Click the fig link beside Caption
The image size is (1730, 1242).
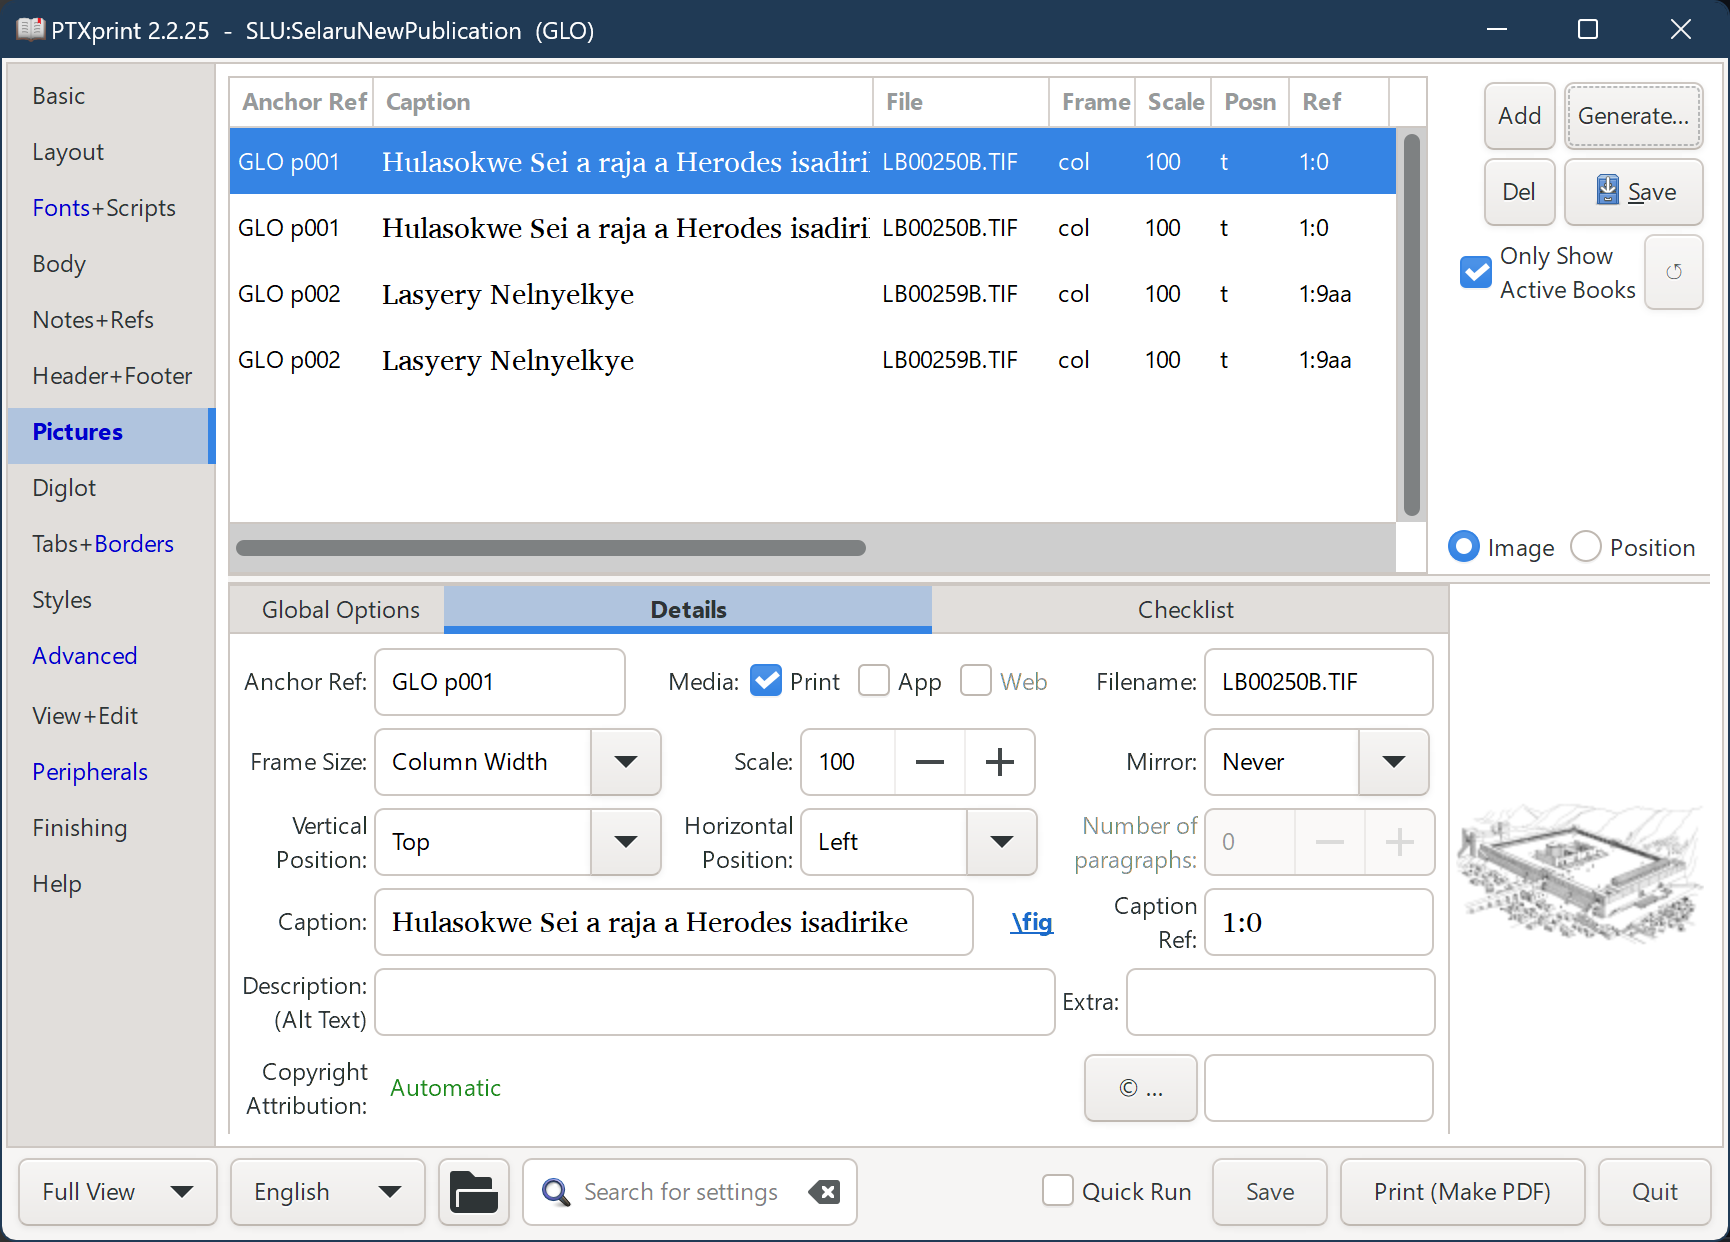pos(1031,922)
